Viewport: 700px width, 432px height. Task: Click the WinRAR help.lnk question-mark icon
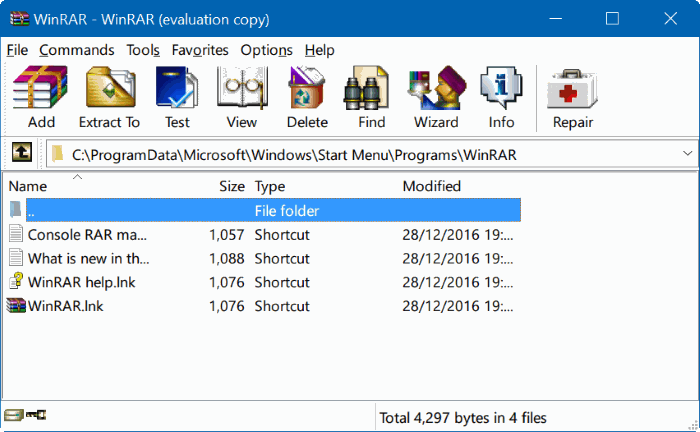tap(16, 281)
